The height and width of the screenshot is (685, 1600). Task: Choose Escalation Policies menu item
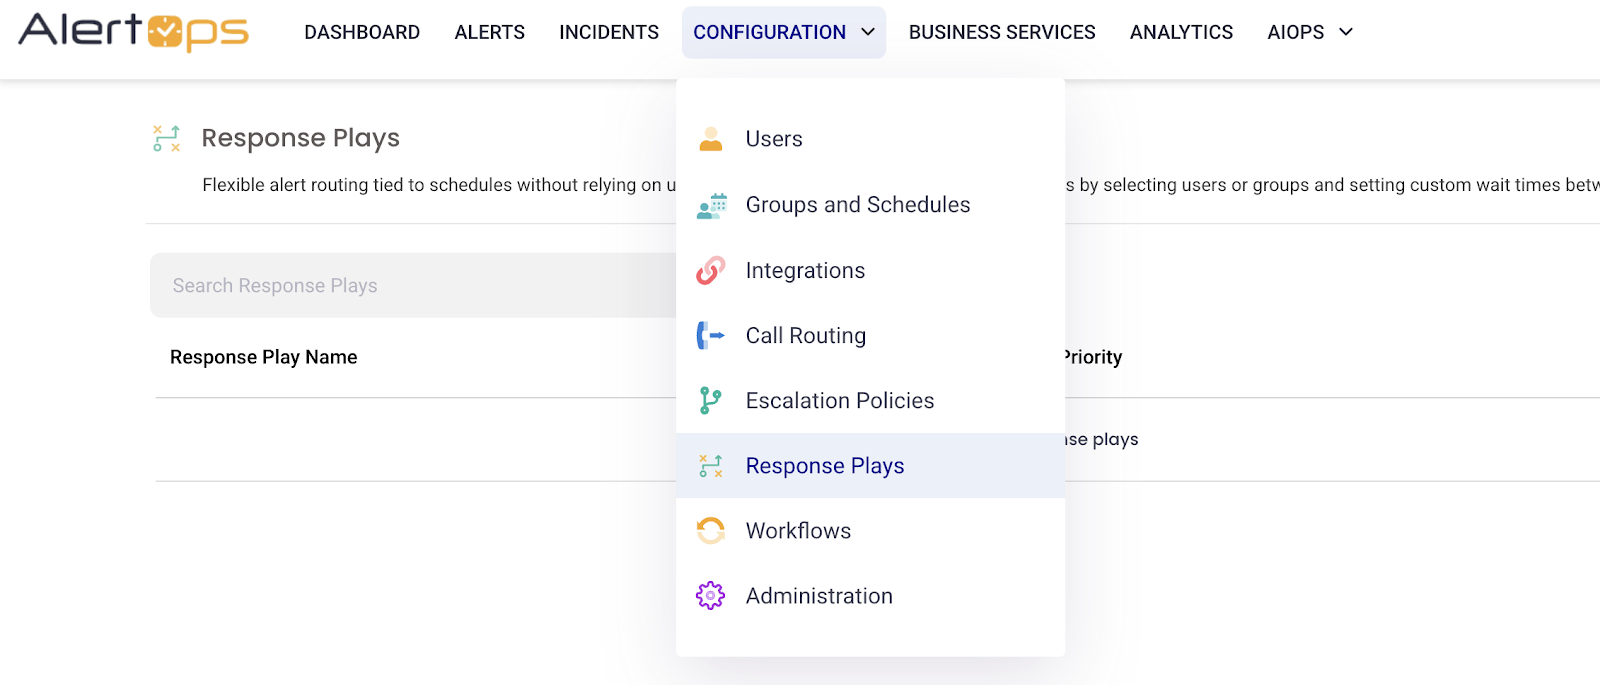[871, 401]
